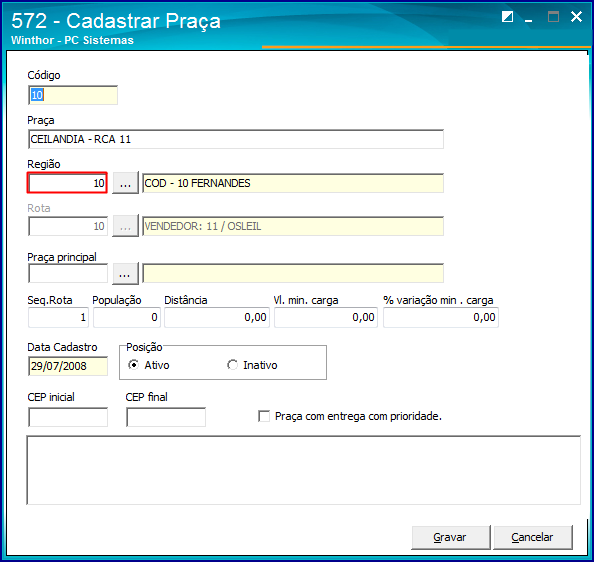Select the Ativo radio button
594x562 pixels.
133,365
